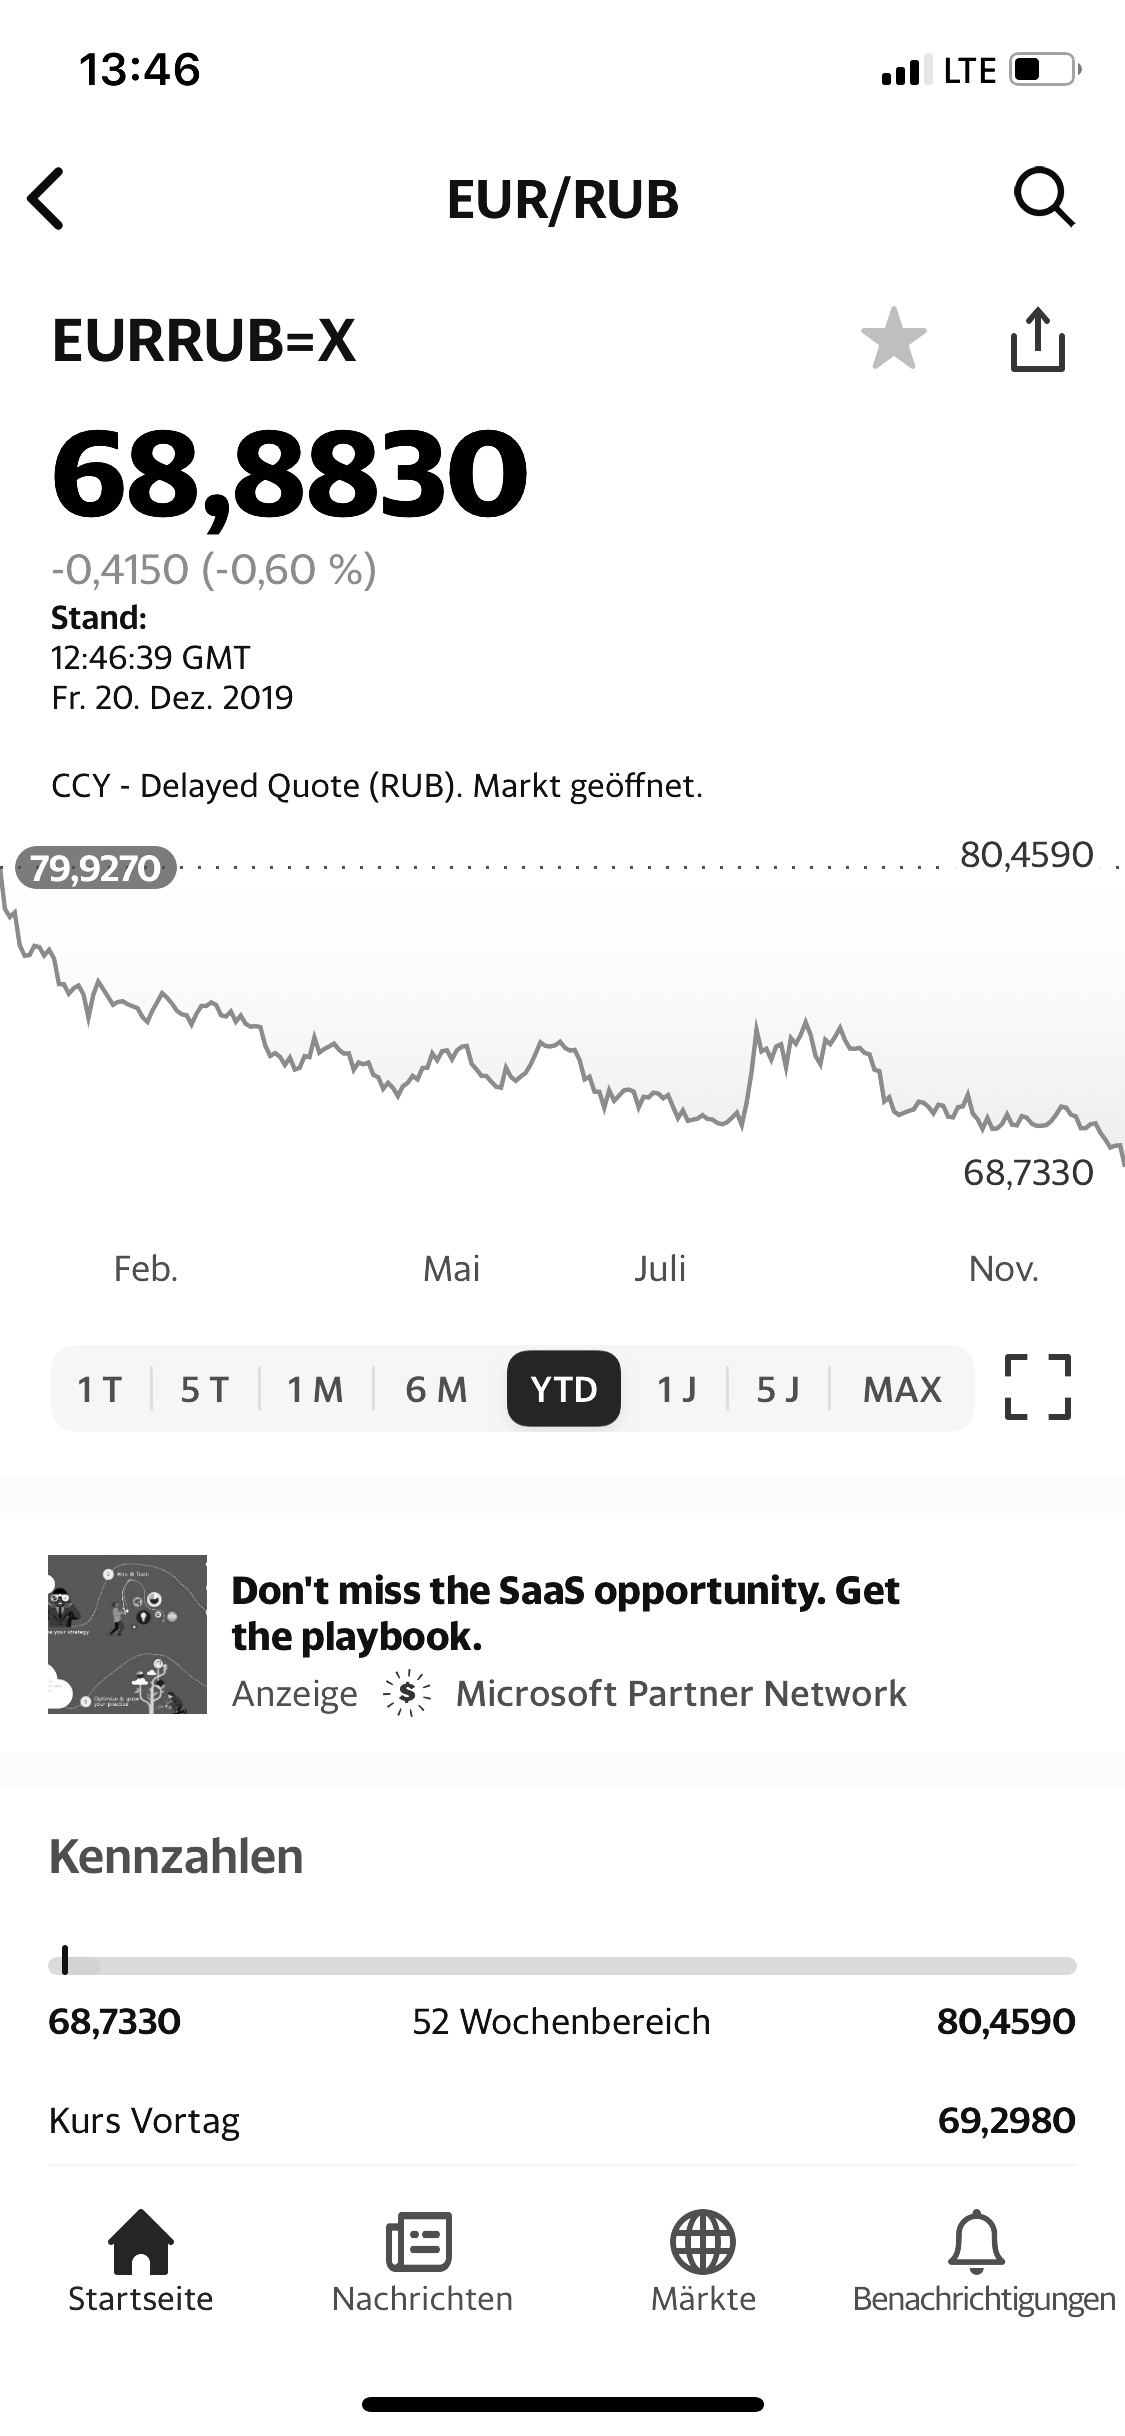This screenshot has height=2436, width=1125.
Task: Tap the ad thumbnail image
Action: click(127, 1634)
